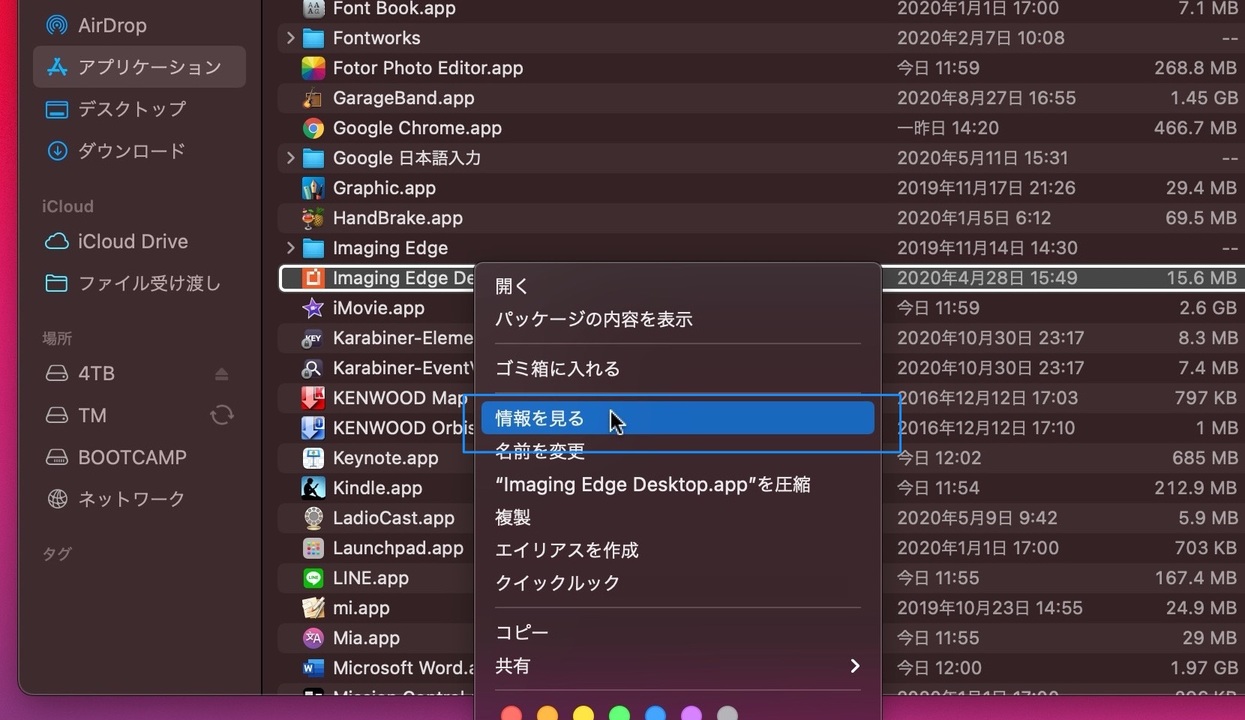Click the Karabiner-EventViewer app icon

point(314,368)
